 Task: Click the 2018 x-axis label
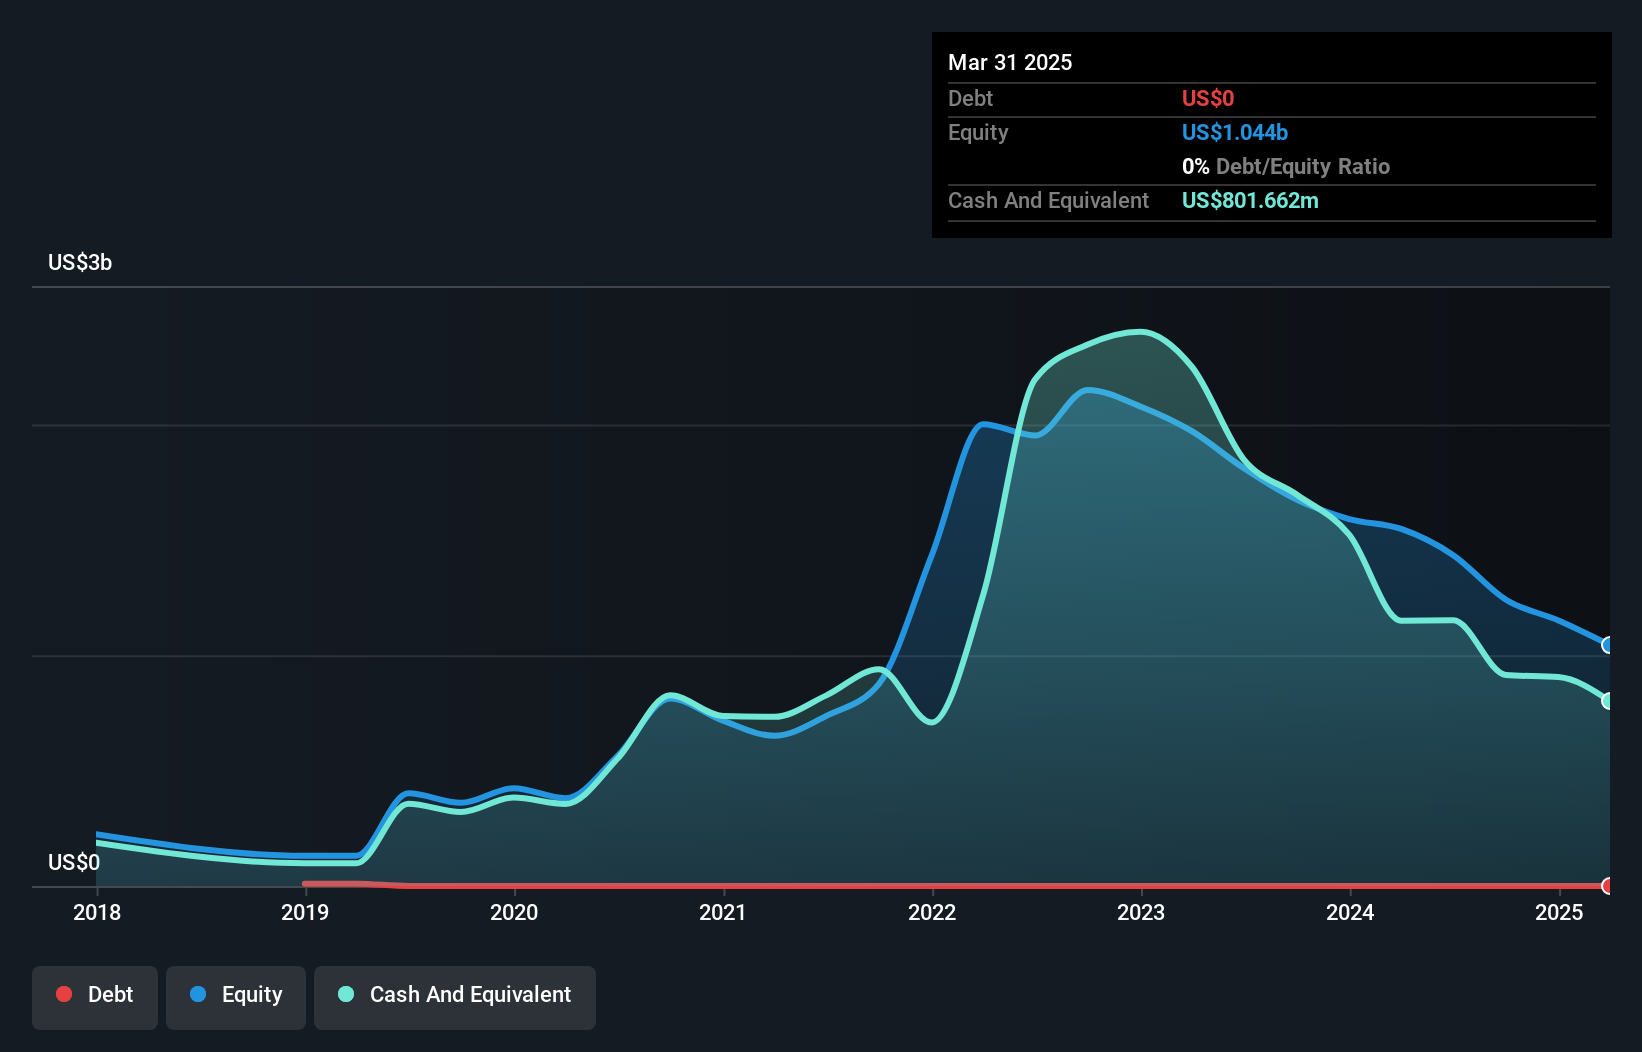point(97,912)
